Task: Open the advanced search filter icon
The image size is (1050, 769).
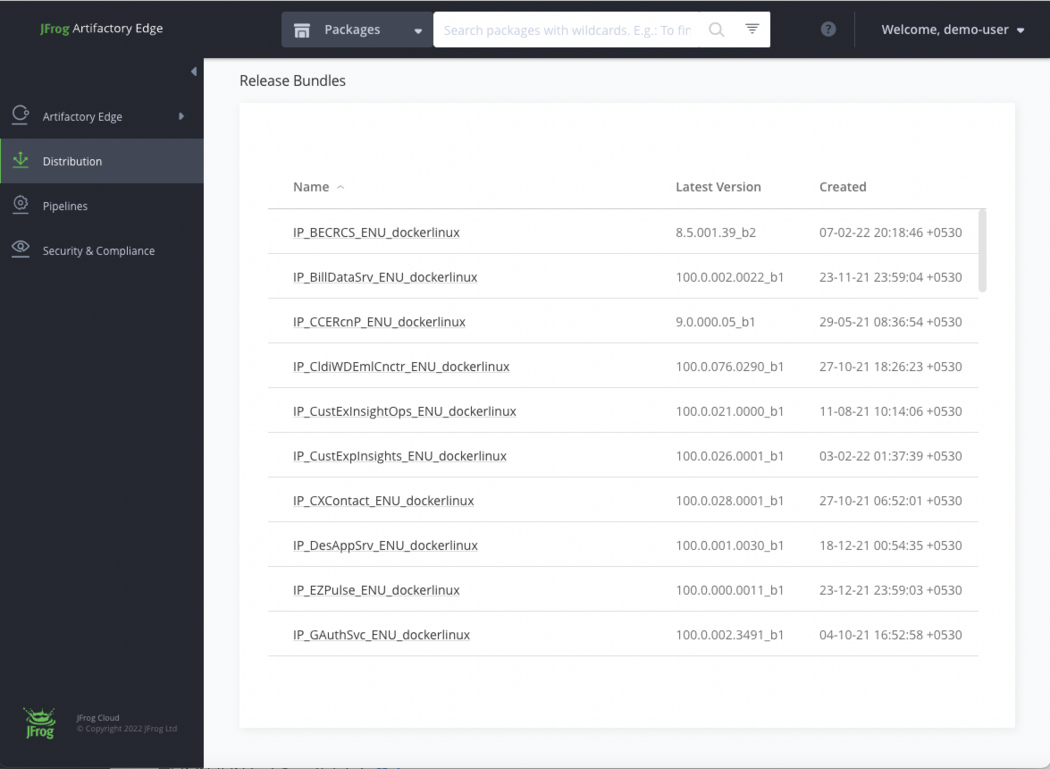Action: point(752,29)
